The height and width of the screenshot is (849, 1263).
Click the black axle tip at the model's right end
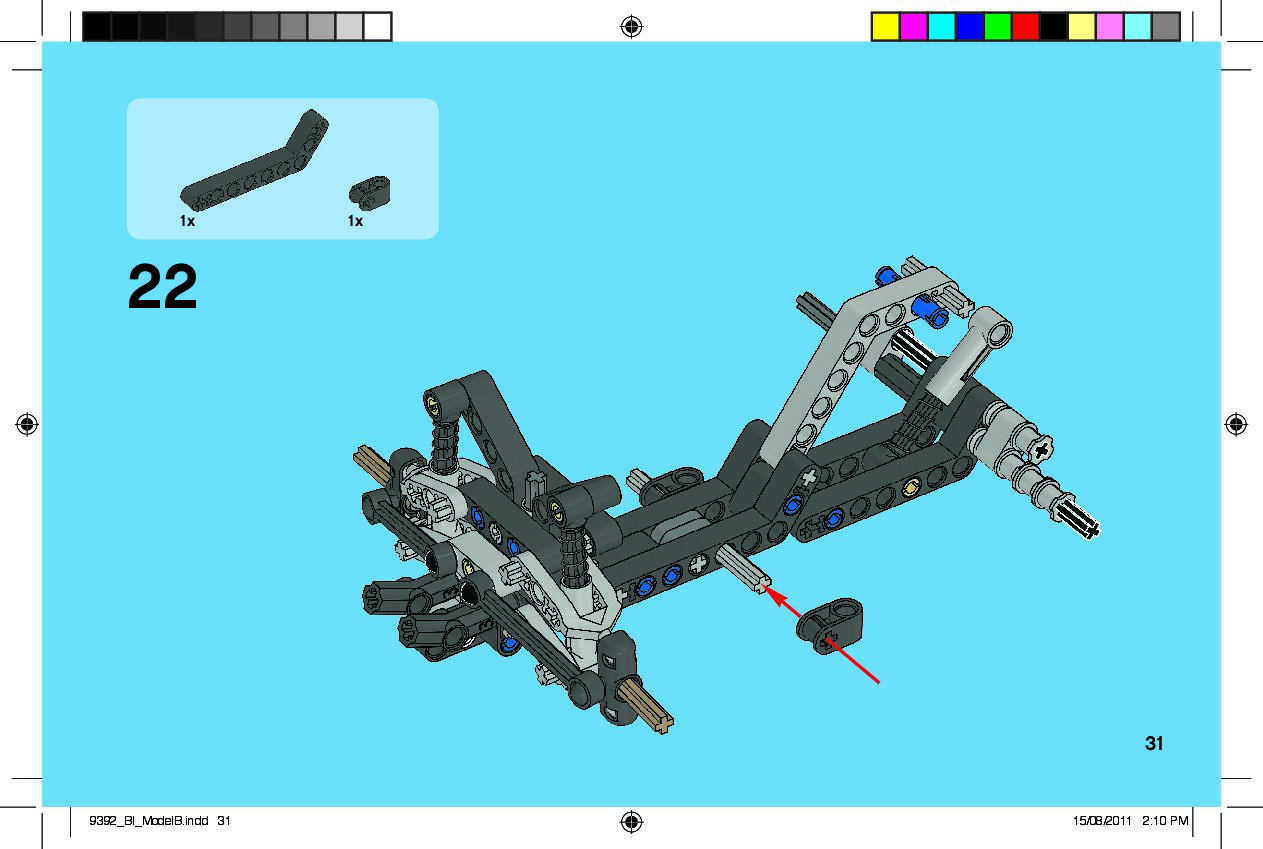[1084, 524]
